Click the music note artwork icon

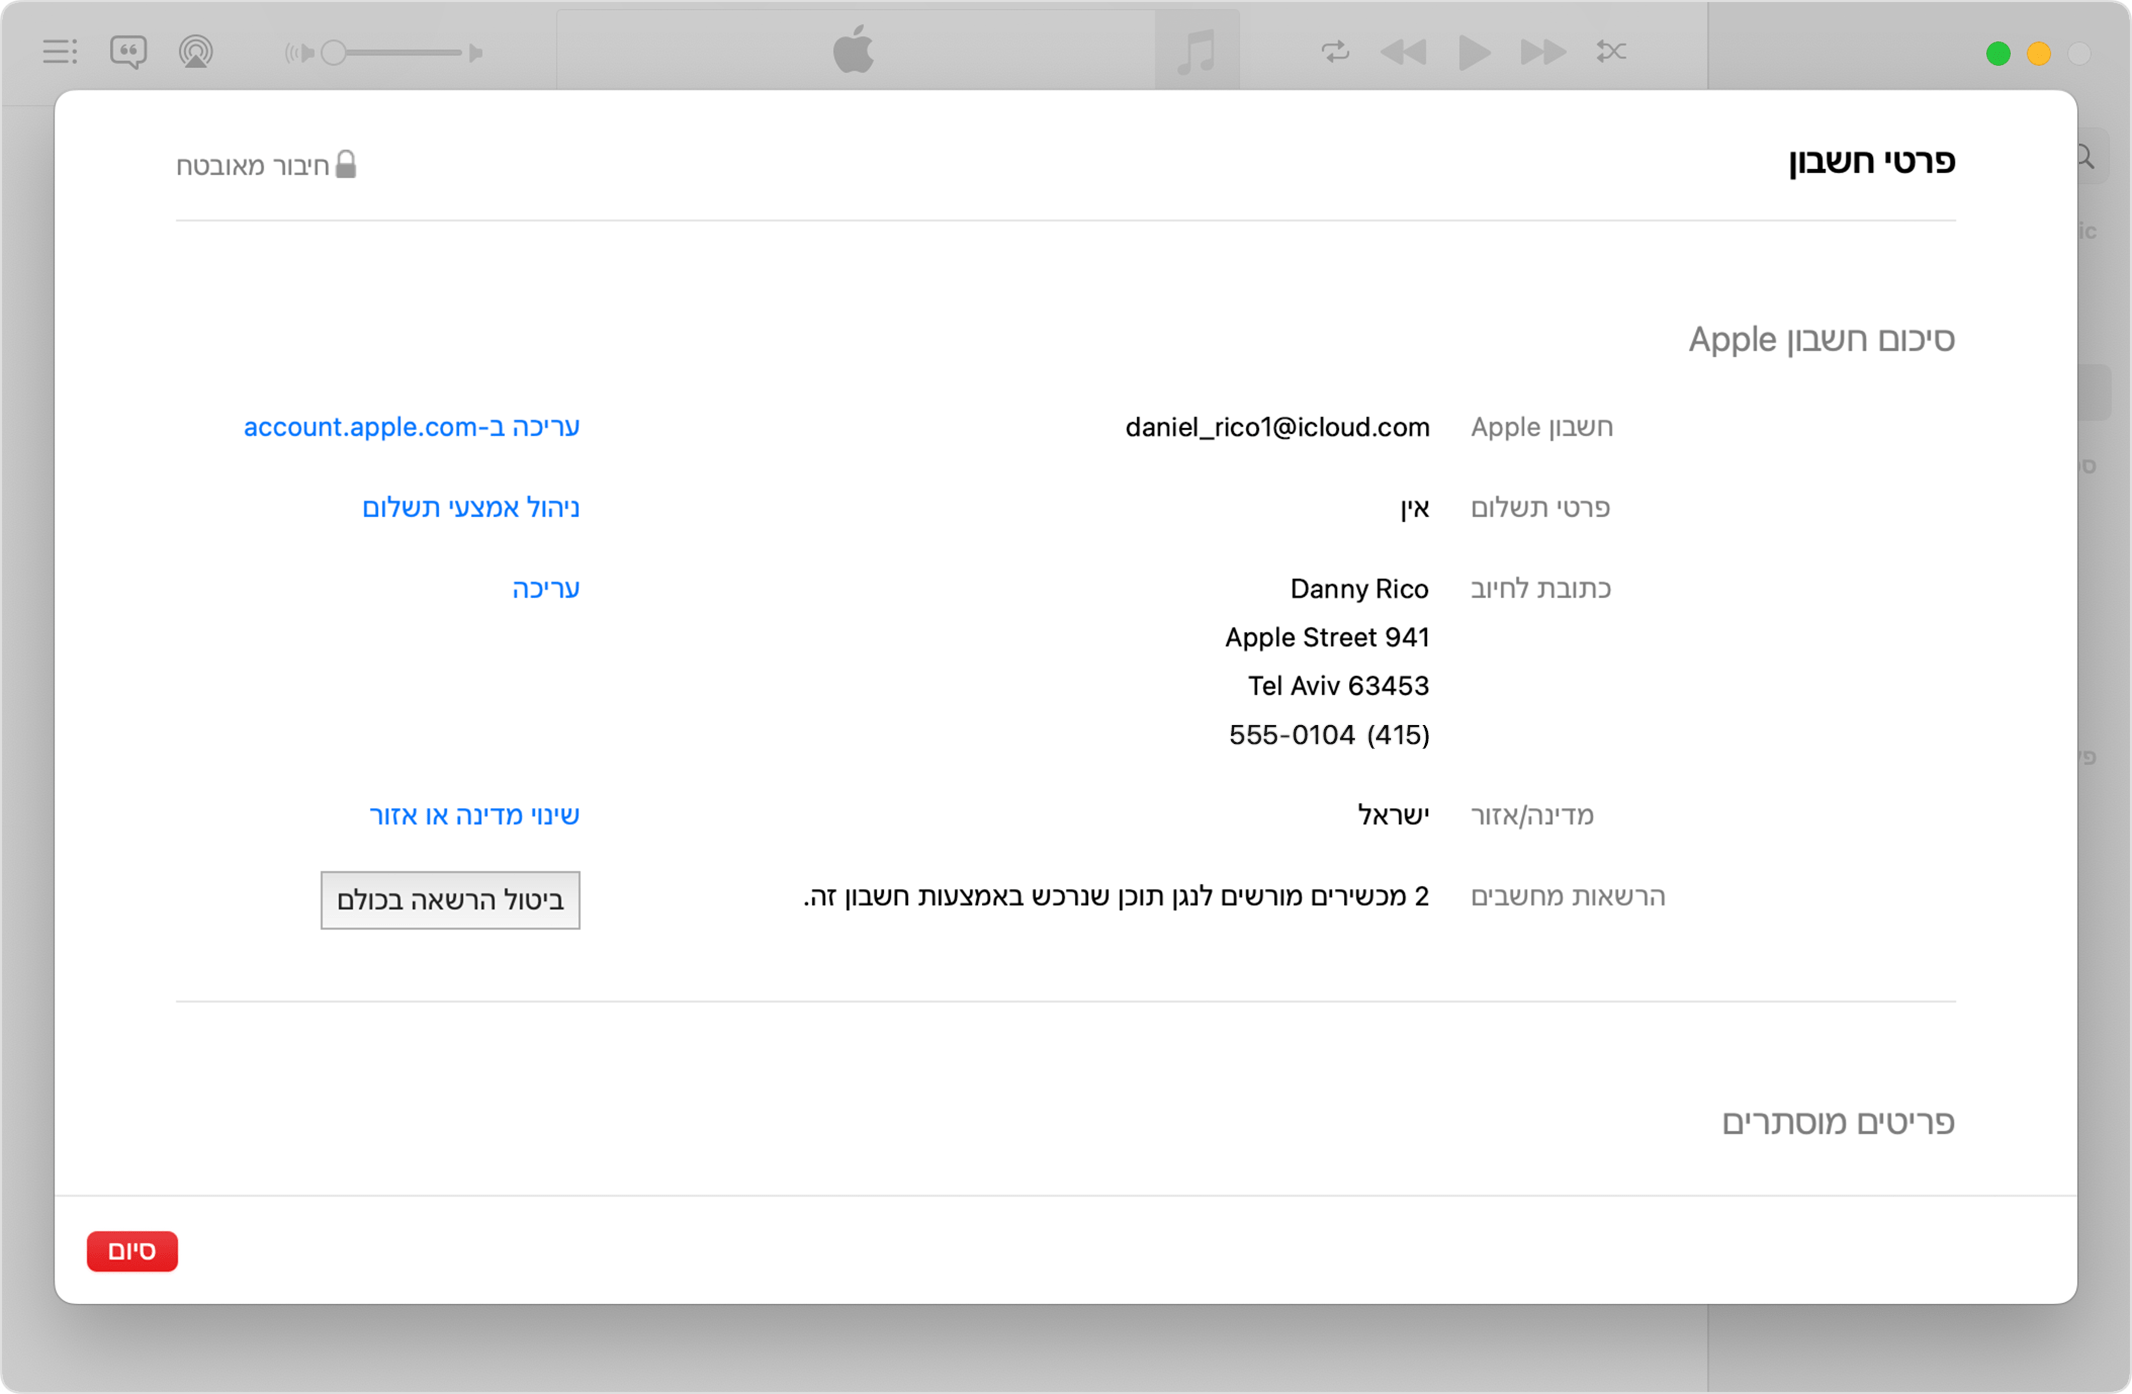click(x=1197, y=51)
